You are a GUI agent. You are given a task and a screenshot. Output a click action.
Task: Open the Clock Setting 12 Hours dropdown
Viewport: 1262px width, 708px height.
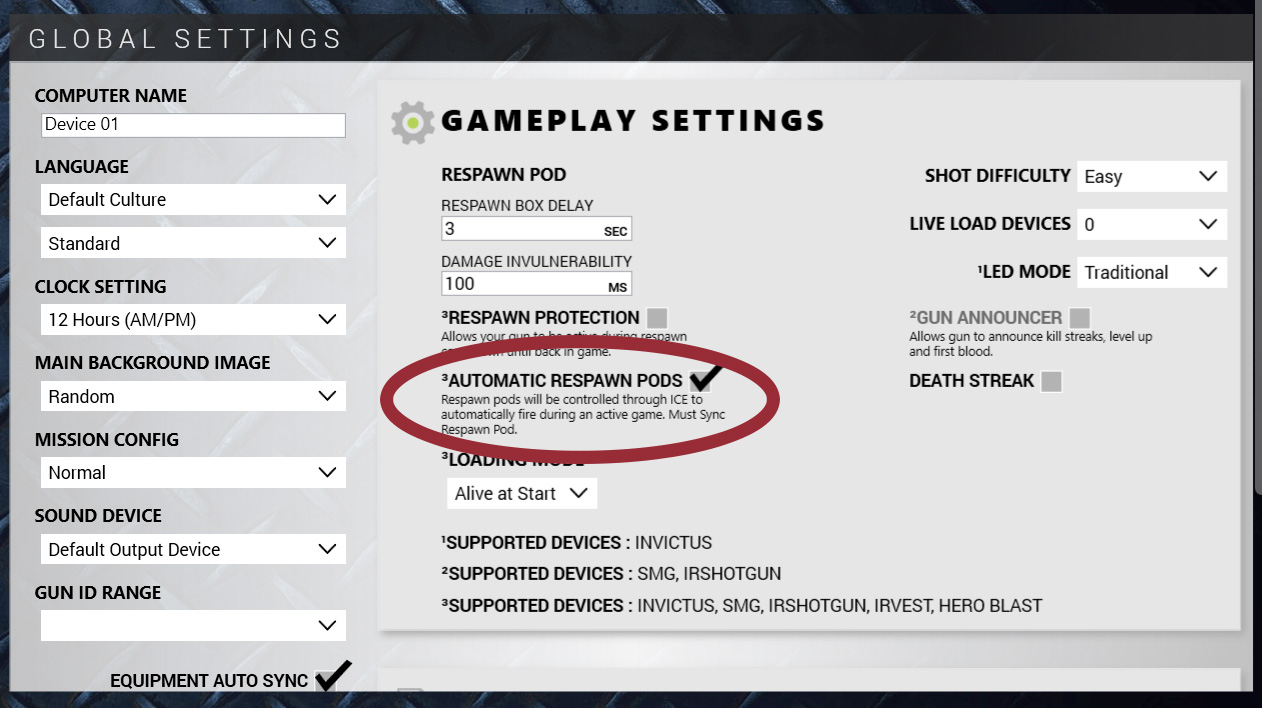click(x=193, y=320)
